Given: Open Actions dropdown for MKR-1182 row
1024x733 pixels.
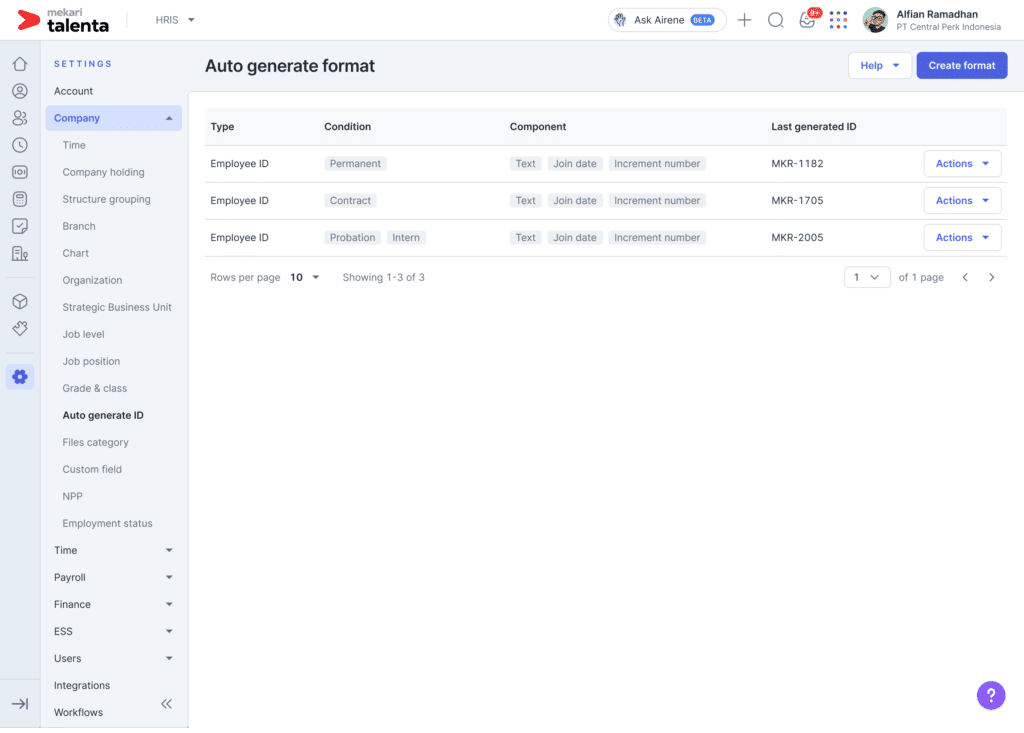Looking at the screenshot, I should tap(962, 164).
